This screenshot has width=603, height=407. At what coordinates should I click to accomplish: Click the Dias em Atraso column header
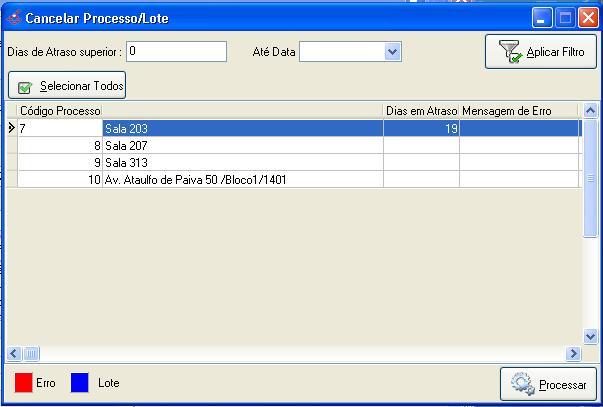pos(421,111)
